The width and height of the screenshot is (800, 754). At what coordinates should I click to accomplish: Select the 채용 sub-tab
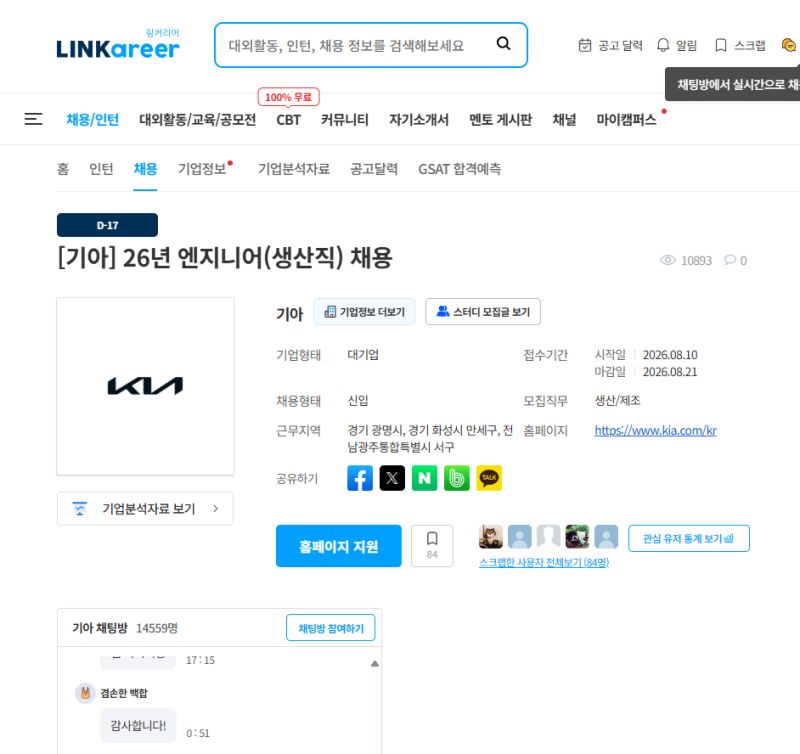[145, 169]
